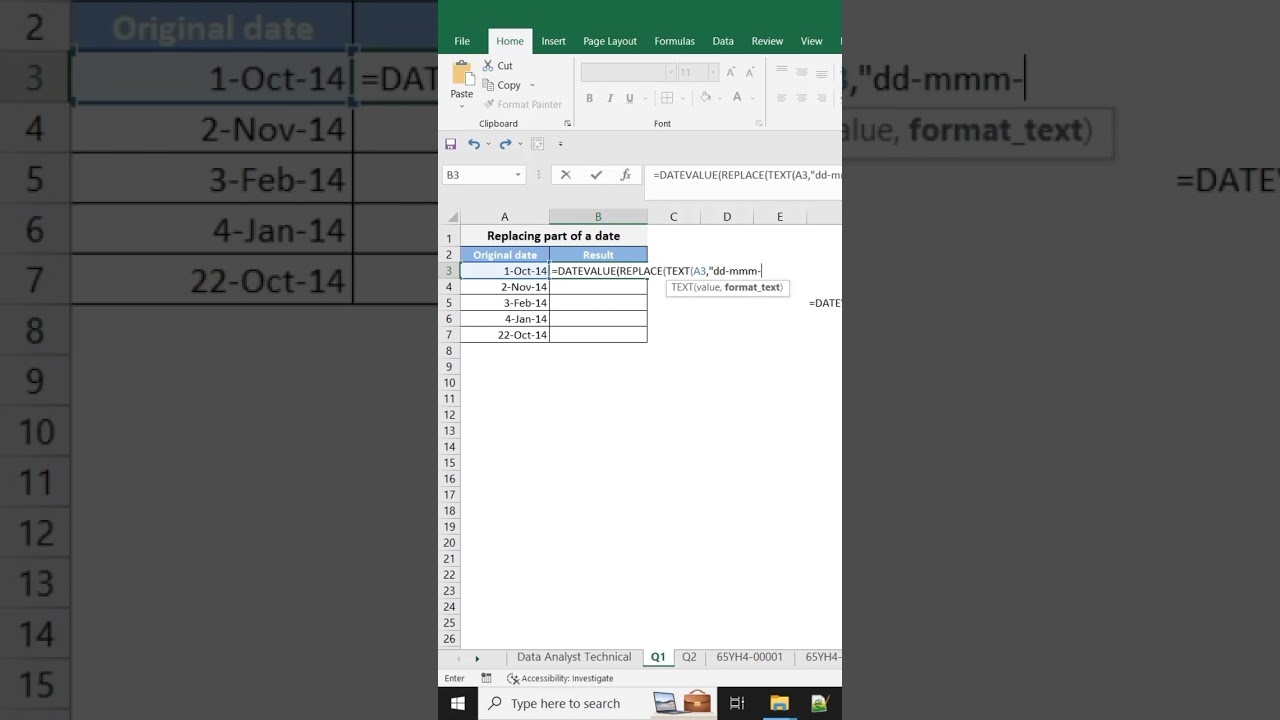The height and width of the screenshot is (720, 1280).
Task: Open File Explorer from the taskbar
Action: (x=779, y=703)
